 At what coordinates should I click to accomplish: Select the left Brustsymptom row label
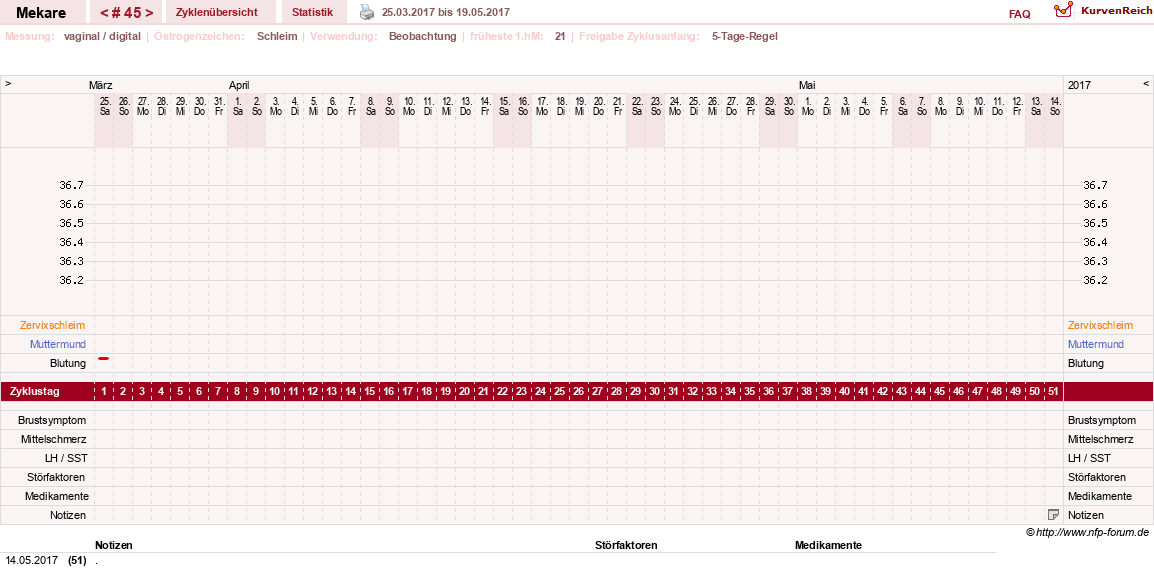(54, 420)
